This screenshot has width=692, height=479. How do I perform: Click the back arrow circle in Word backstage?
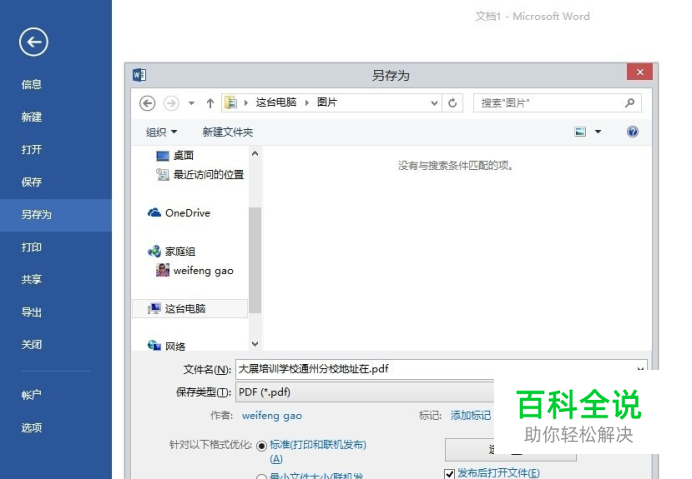[34, 42]
